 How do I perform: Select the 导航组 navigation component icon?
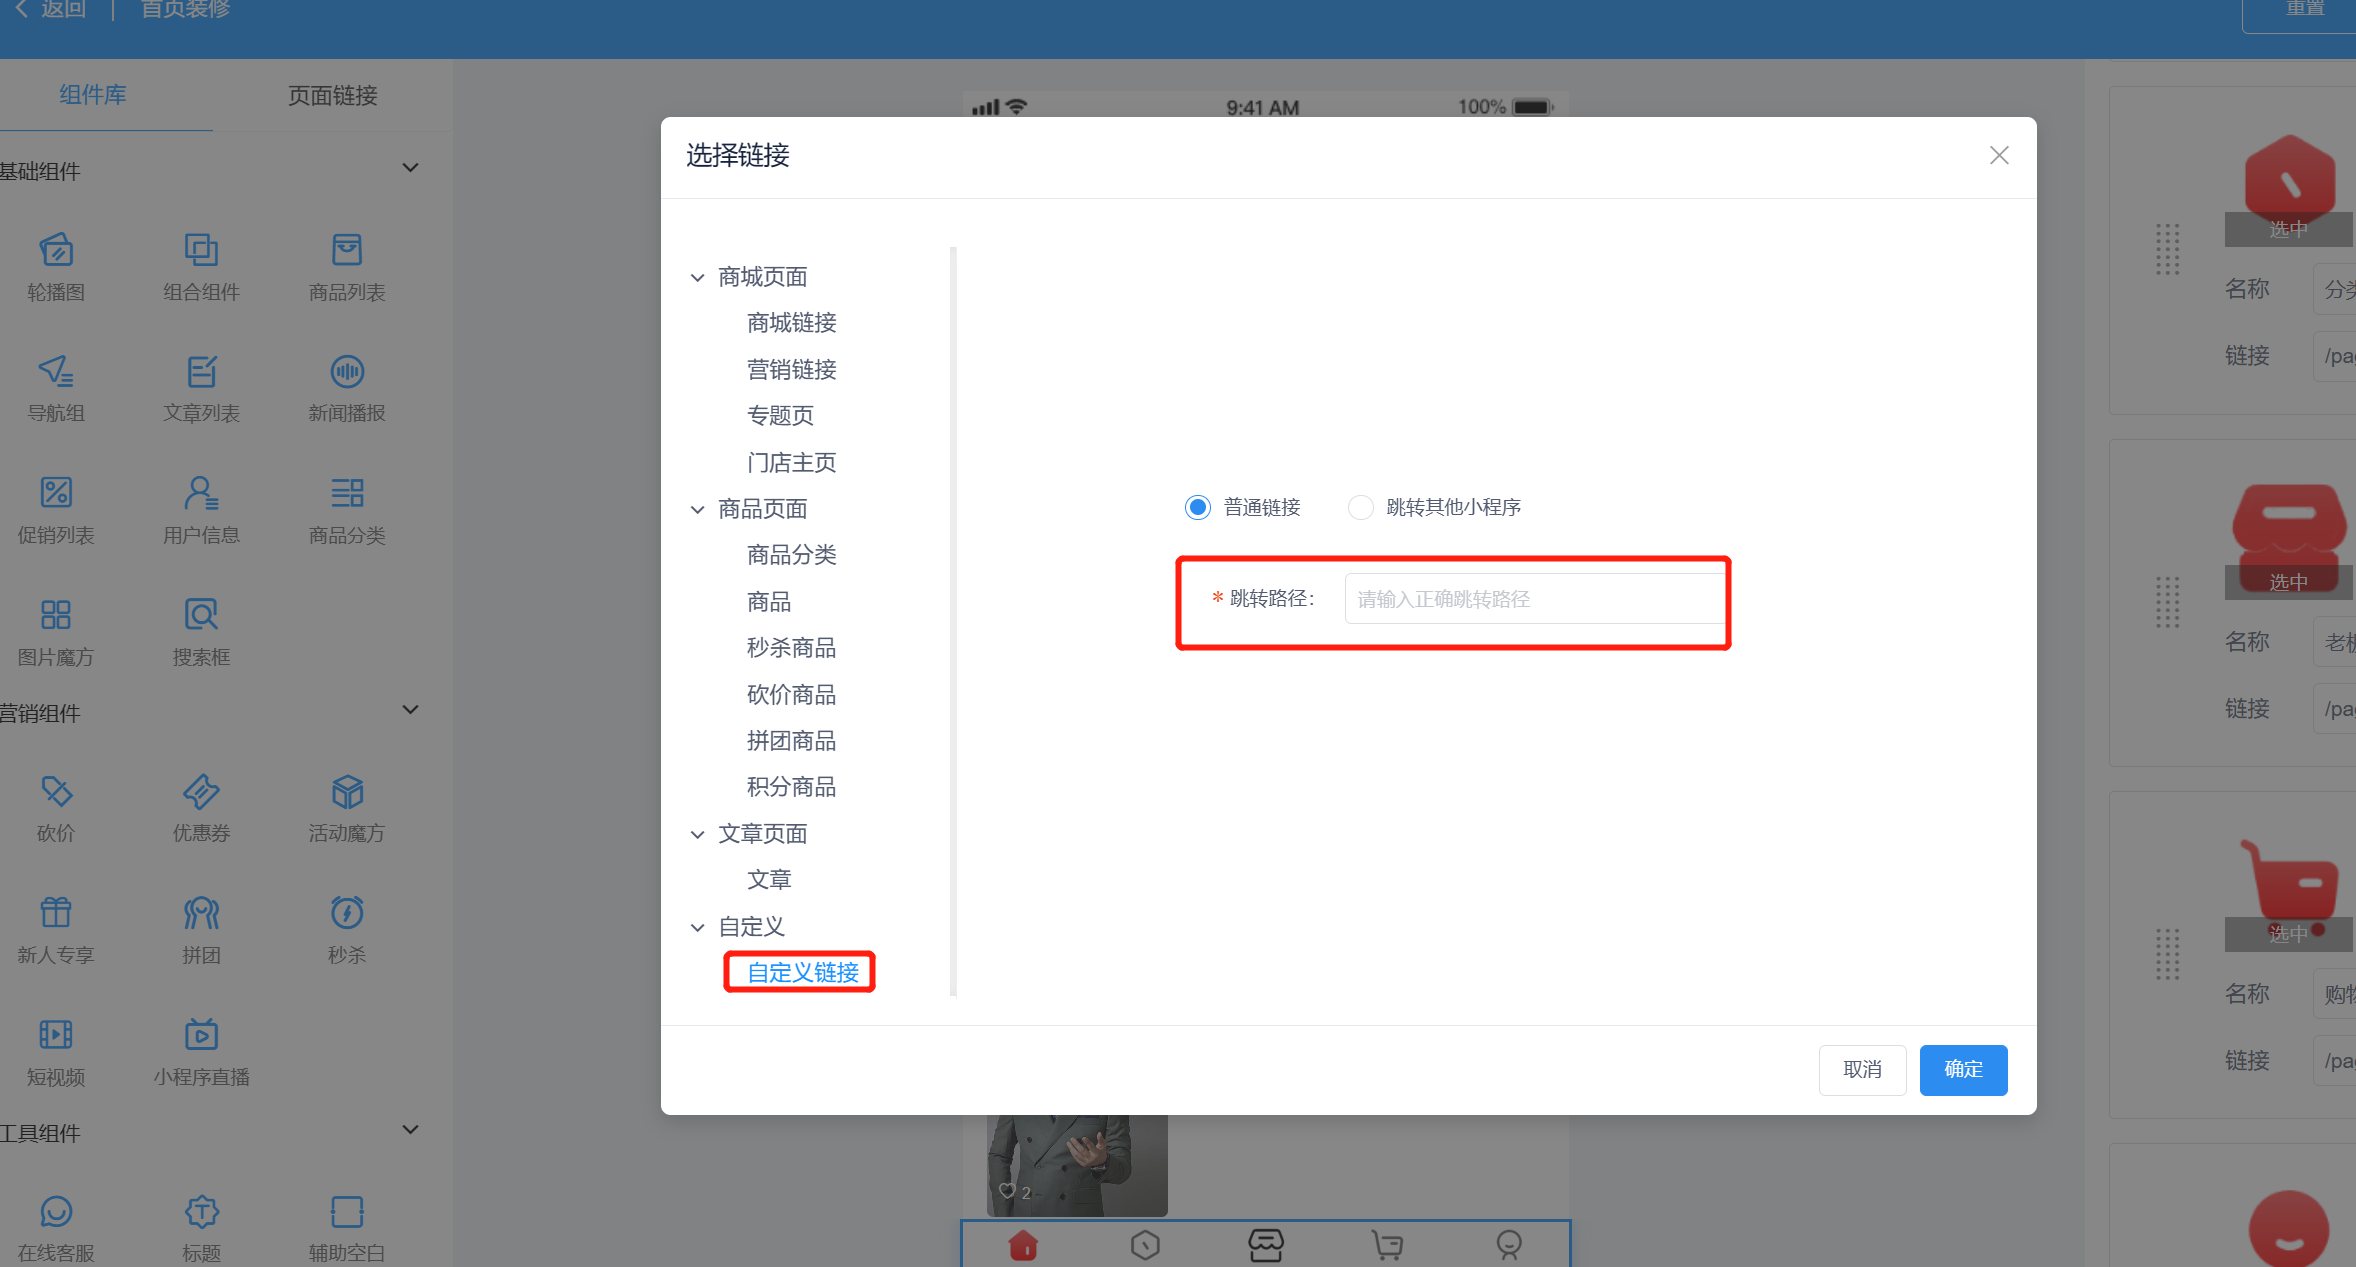click(x=56, y=371)
